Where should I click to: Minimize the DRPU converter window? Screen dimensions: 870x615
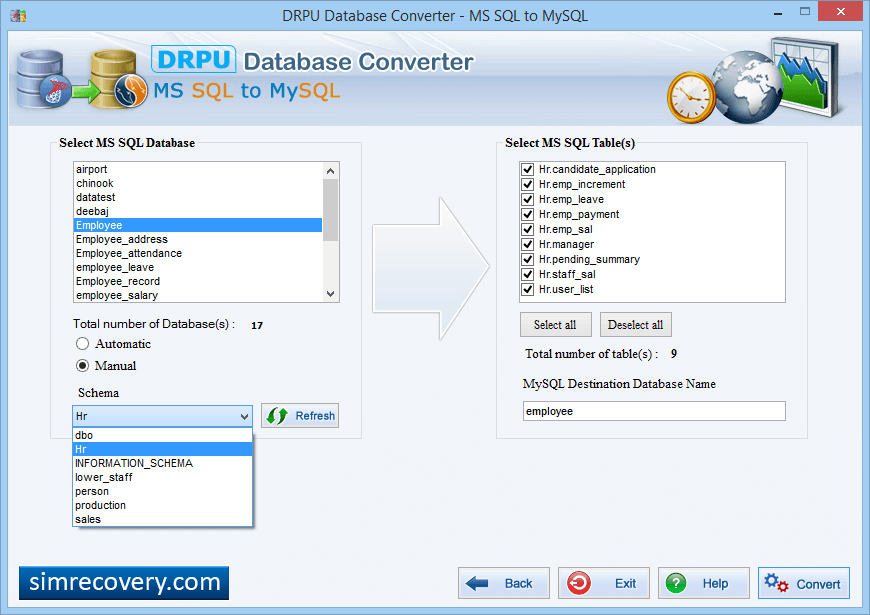coord(778,12)
